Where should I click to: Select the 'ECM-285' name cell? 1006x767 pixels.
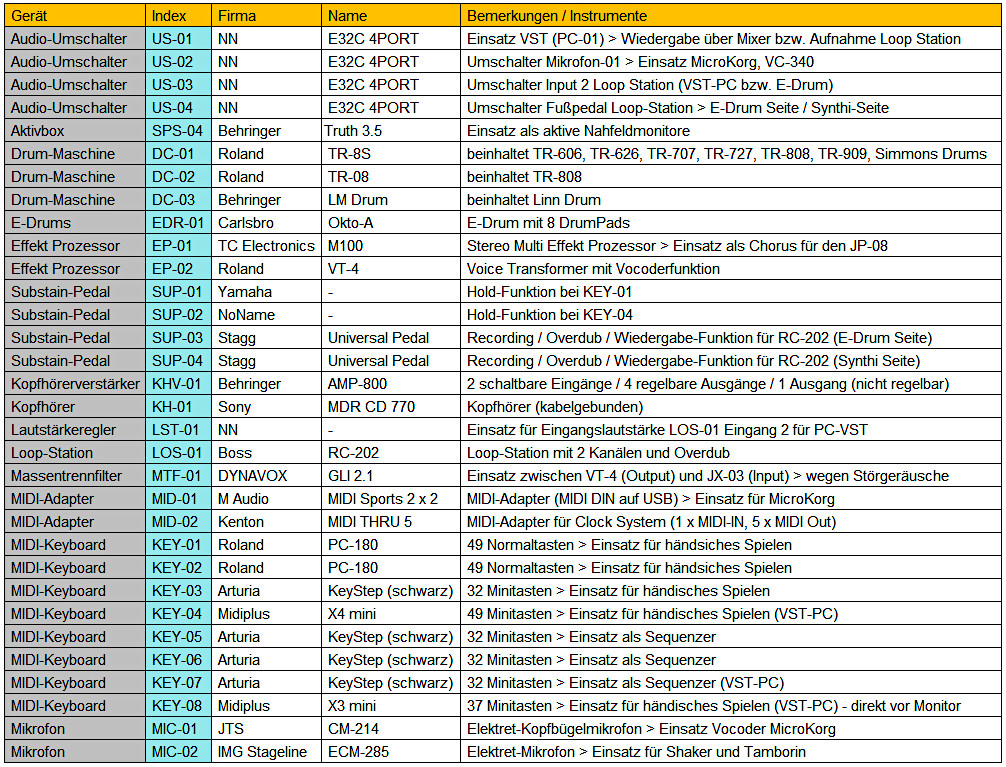[391, 752]
